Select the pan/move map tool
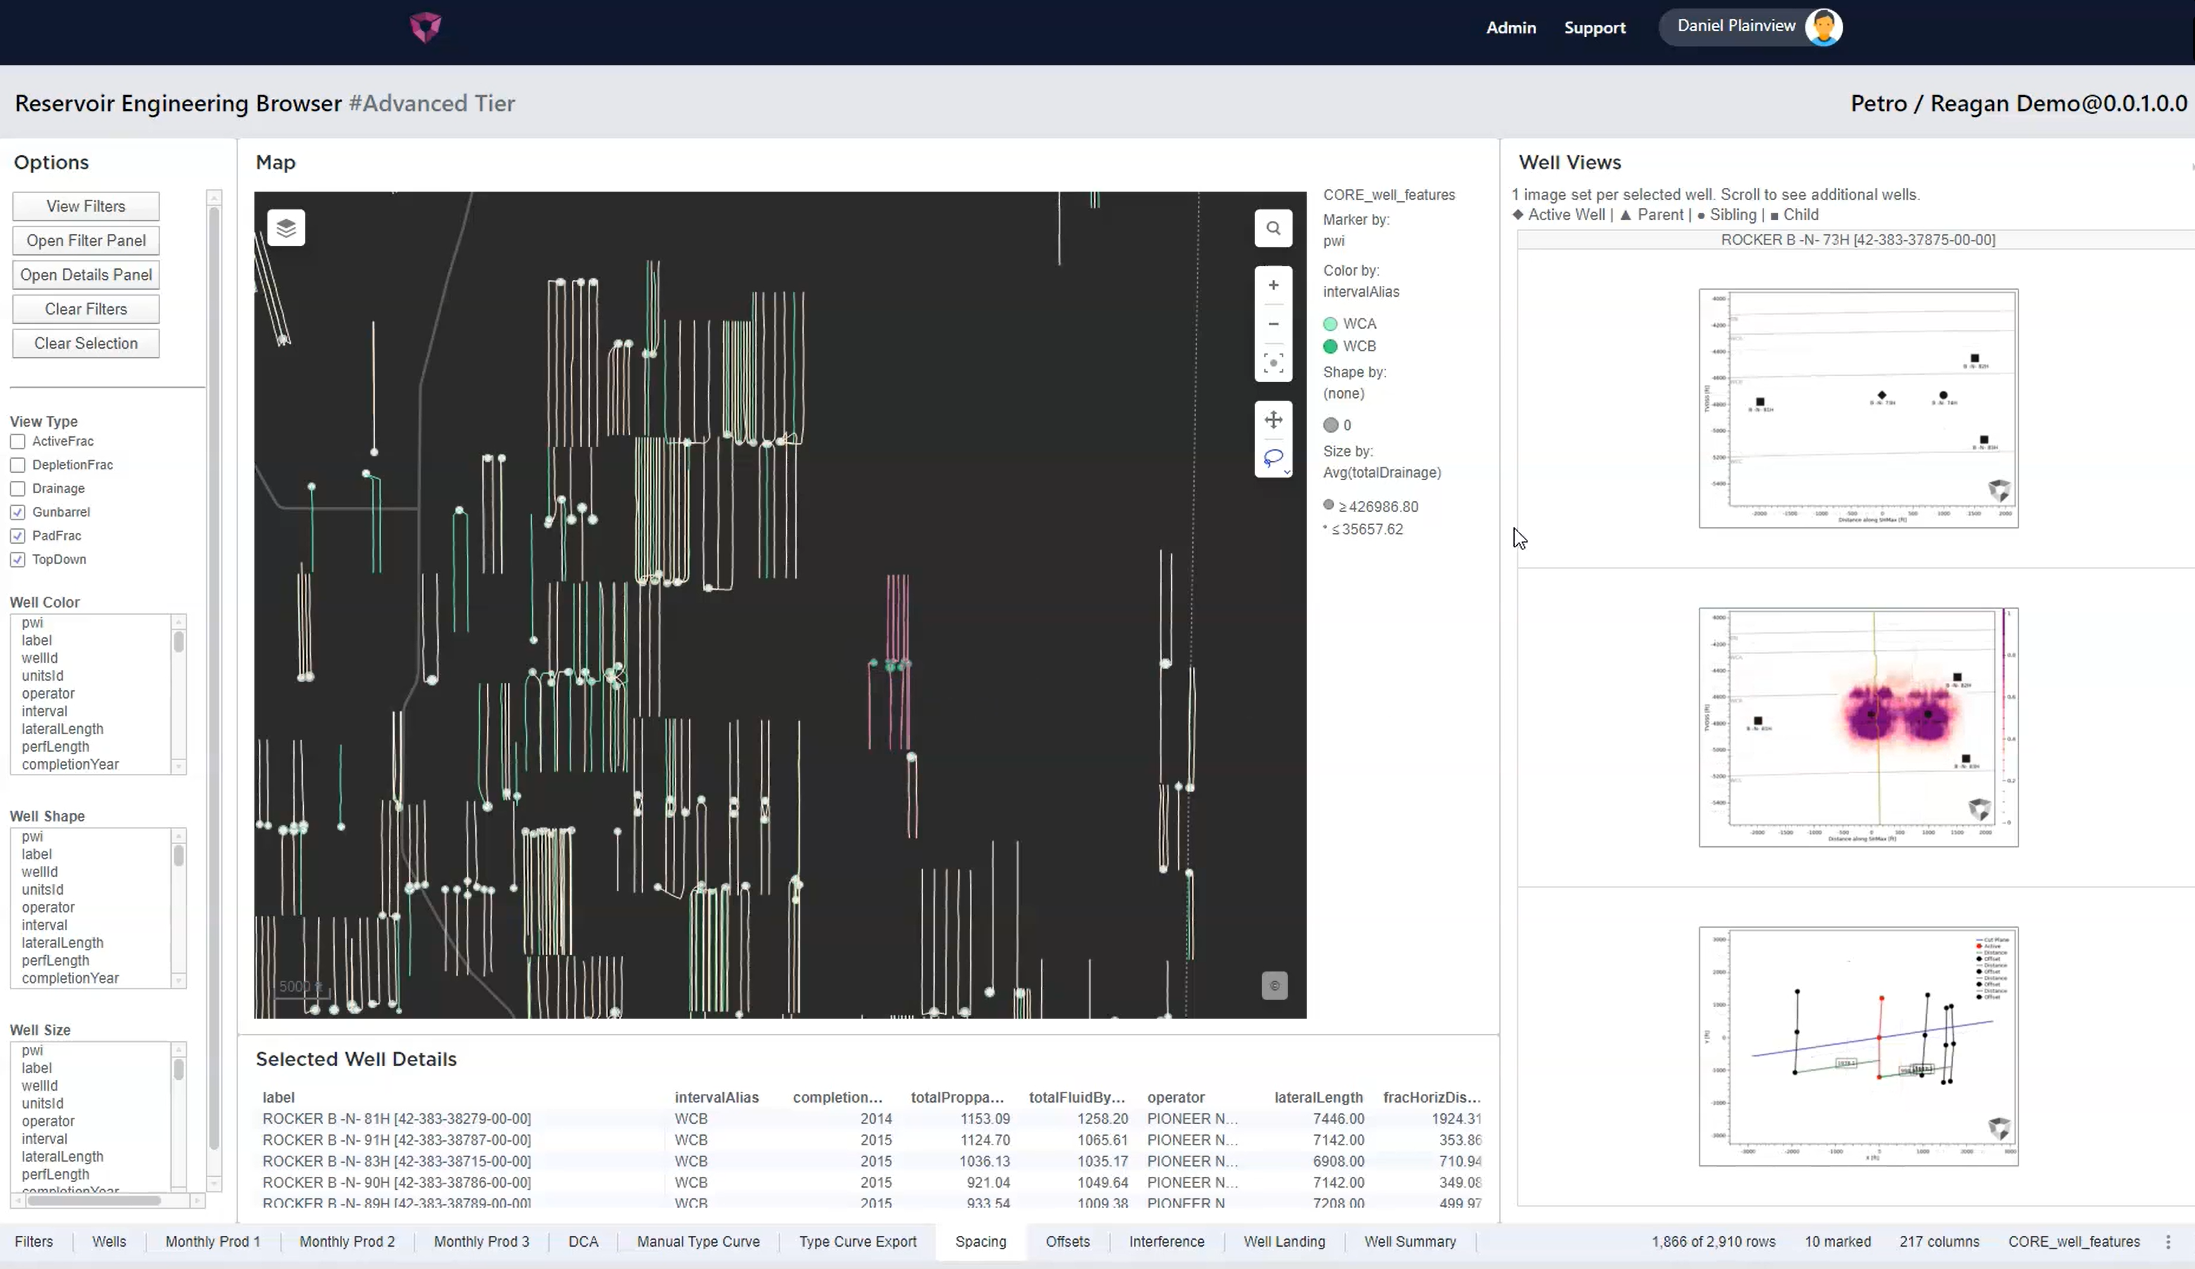Screen dimensions: 2195x1269 coord(1273,420)
